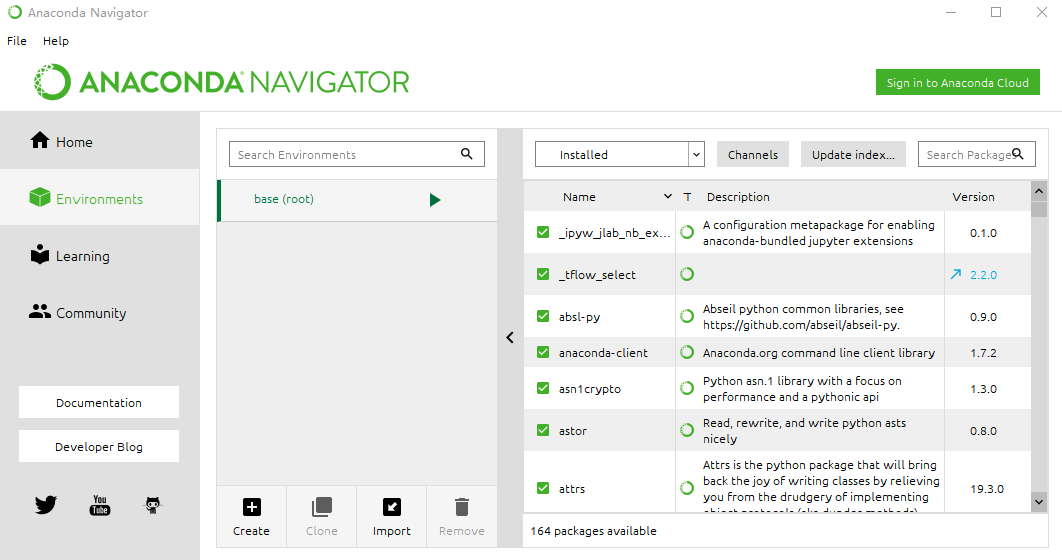
Task: Toggle checkbox for _ipyw_jlab_nb_ex package
Action: pos(543,232)
